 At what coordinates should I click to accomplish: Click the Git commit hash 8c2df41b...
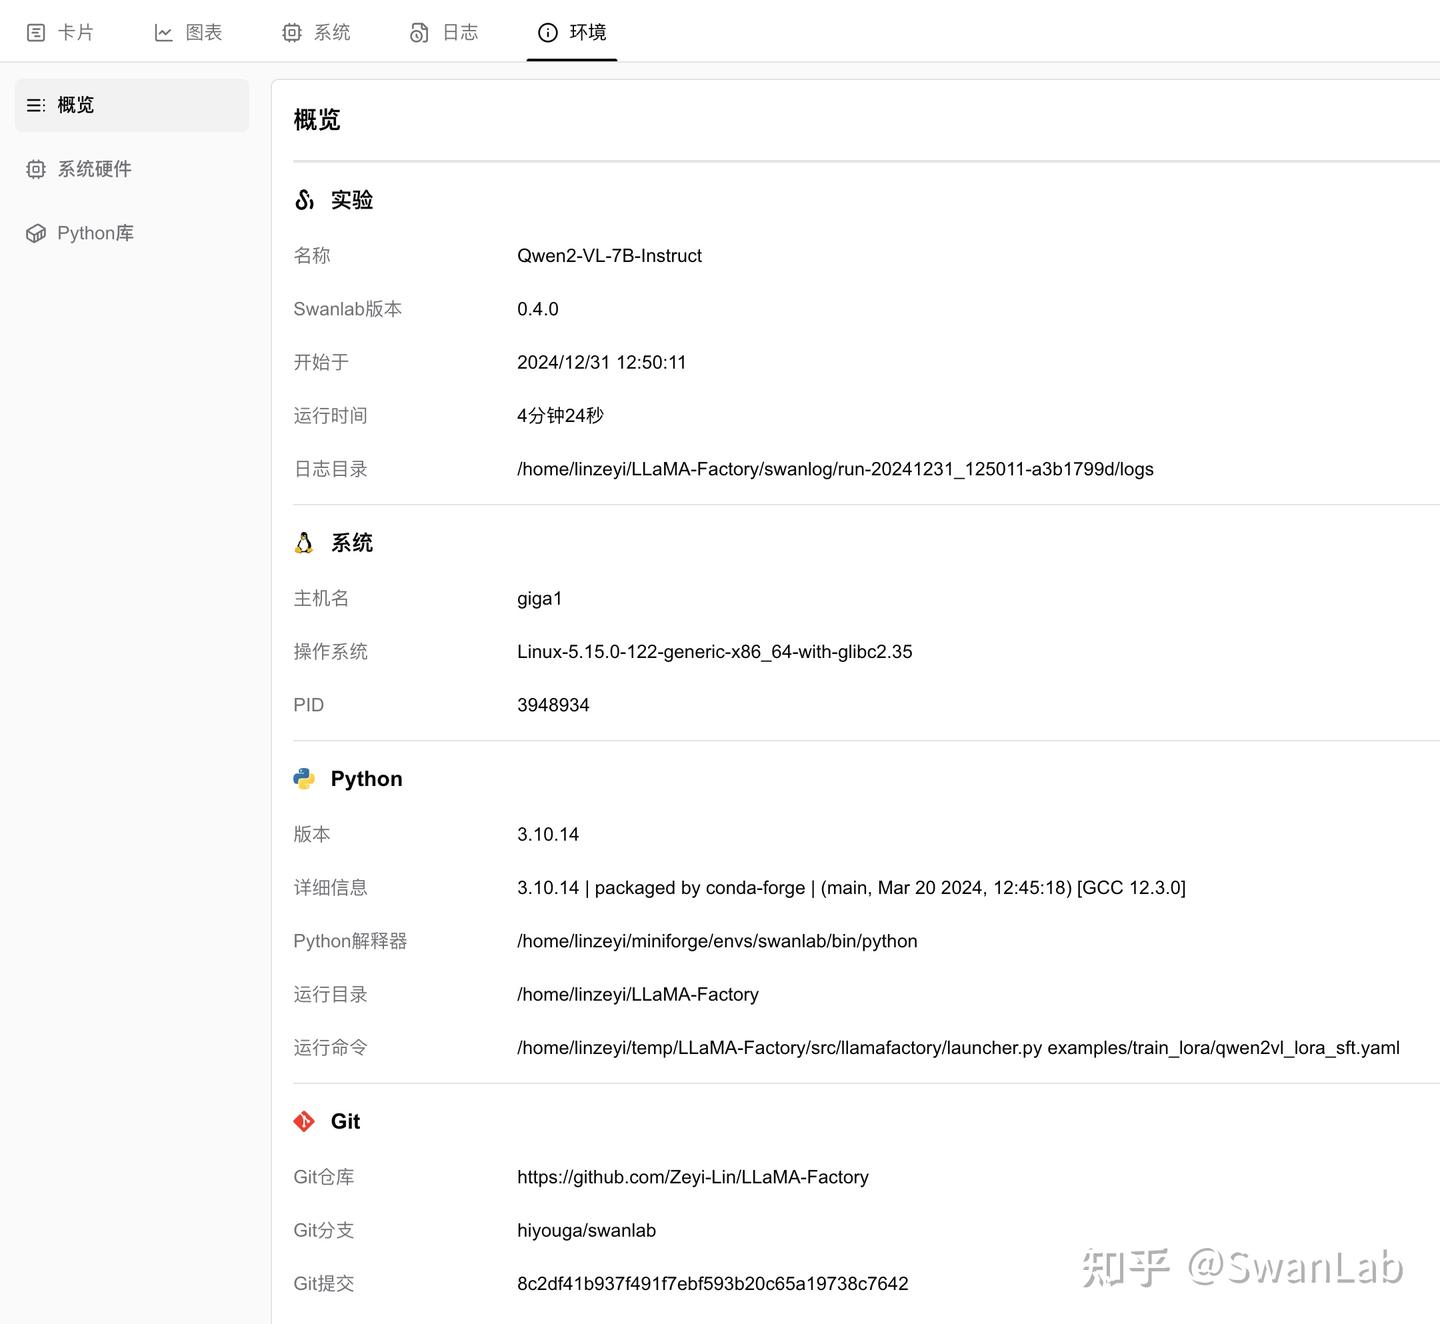click(x=713, y=1284)
